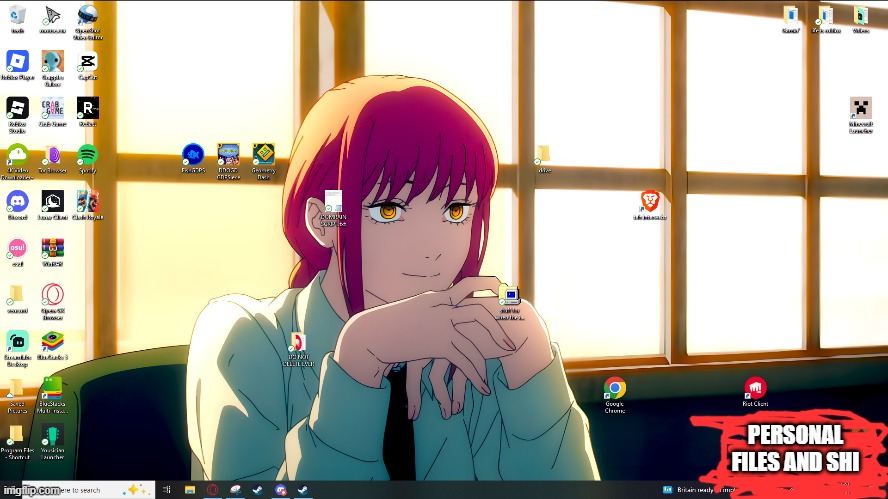Open Opera GX Browser desktop shortcut
Viewport: 888px width, 499px height.
pos(53,301)
